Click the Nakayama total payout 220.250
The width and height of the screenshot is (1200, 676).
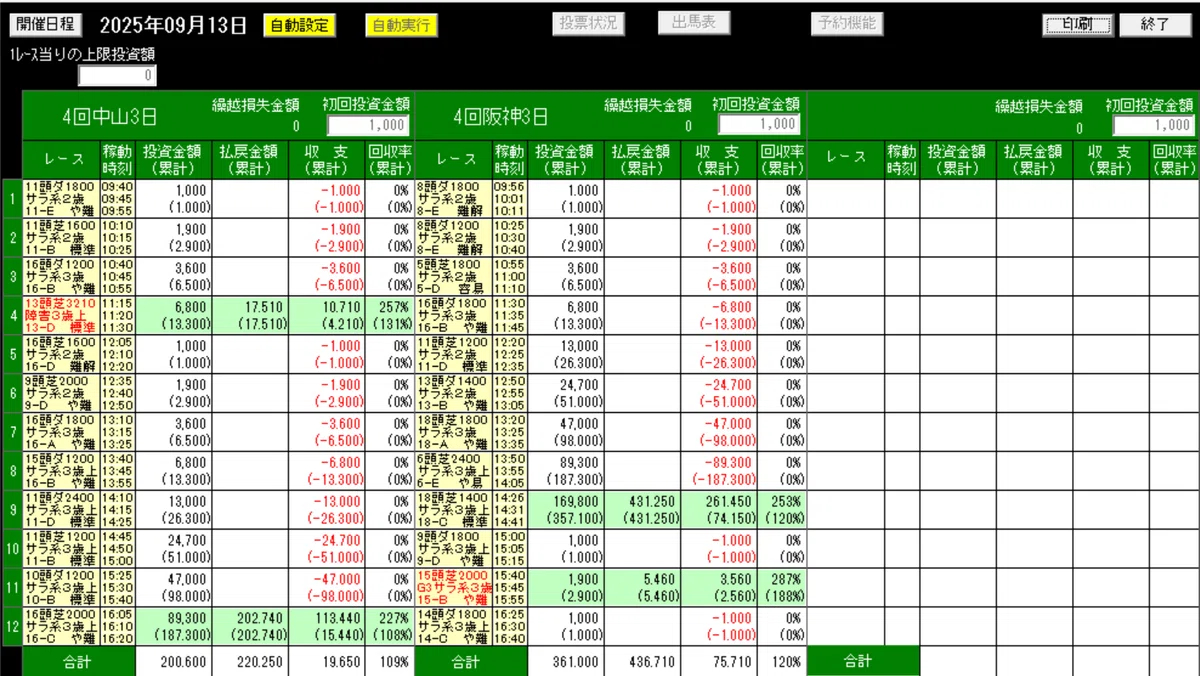[262, 661]
